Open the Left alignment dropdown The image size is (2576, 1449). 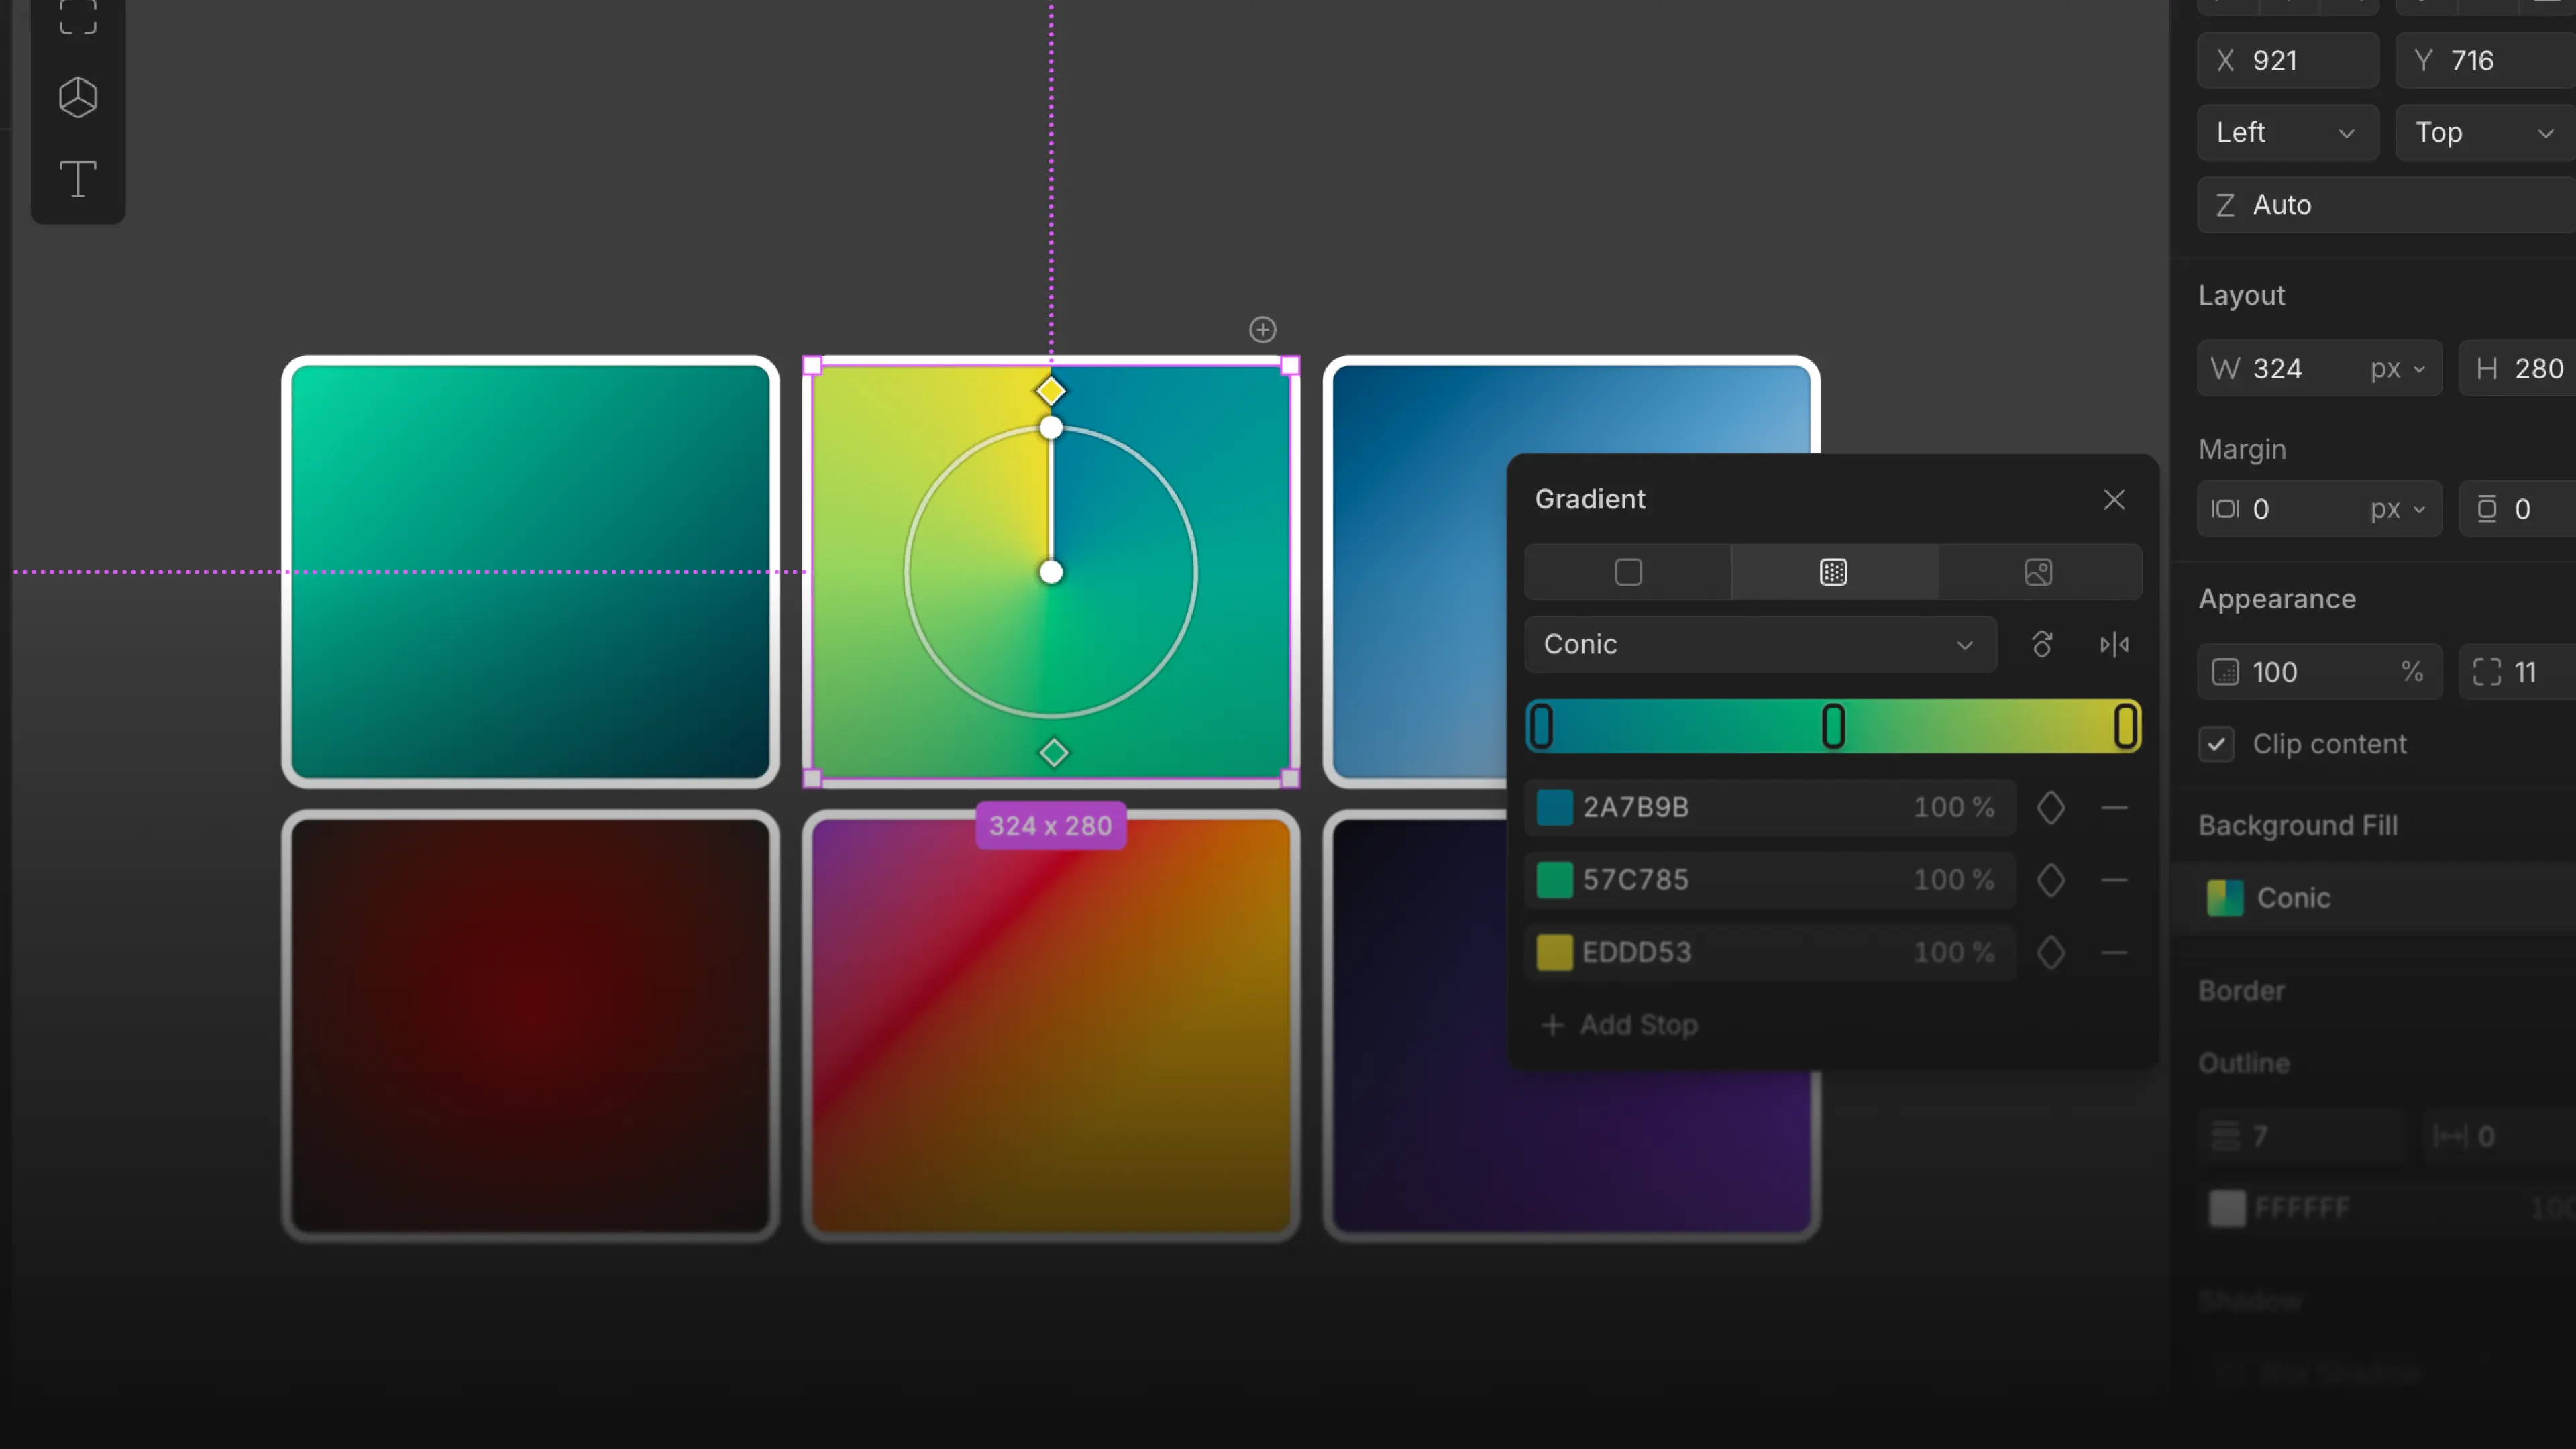click(x=2288, y=132)
